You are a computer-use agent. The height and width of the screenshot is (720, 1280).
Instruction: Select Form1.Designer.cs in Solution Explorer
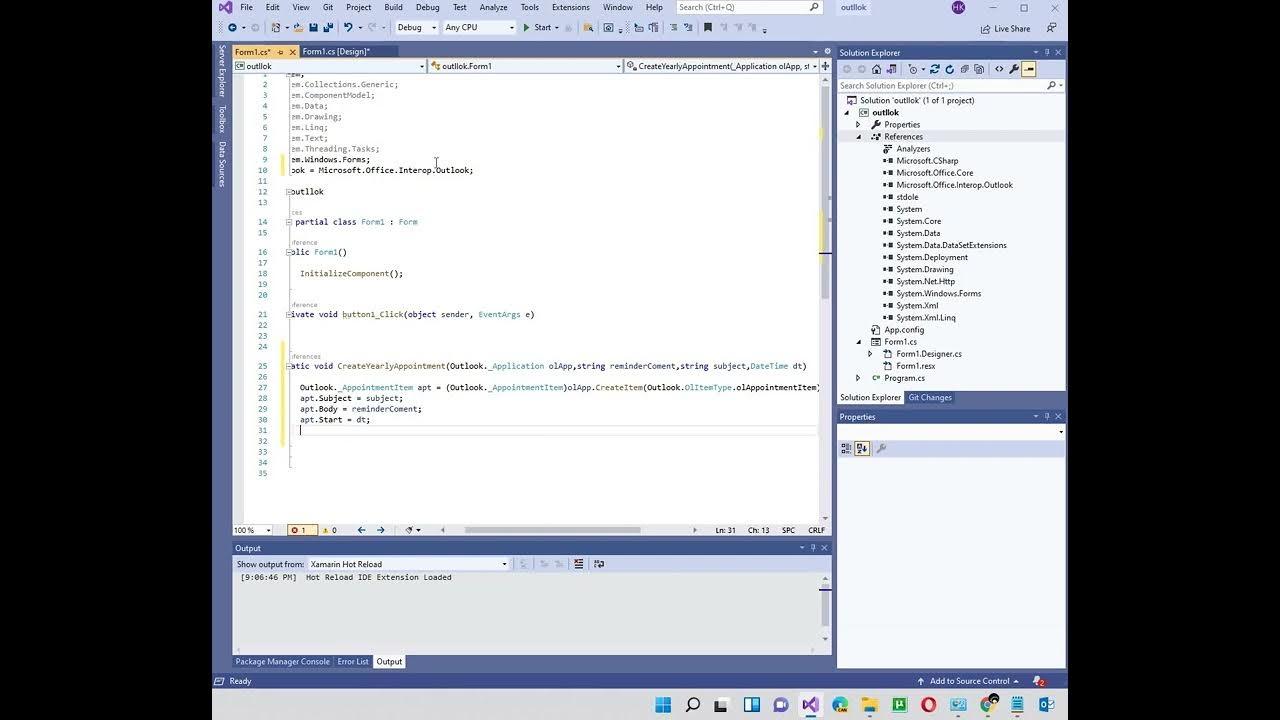(x=929, y=354)
